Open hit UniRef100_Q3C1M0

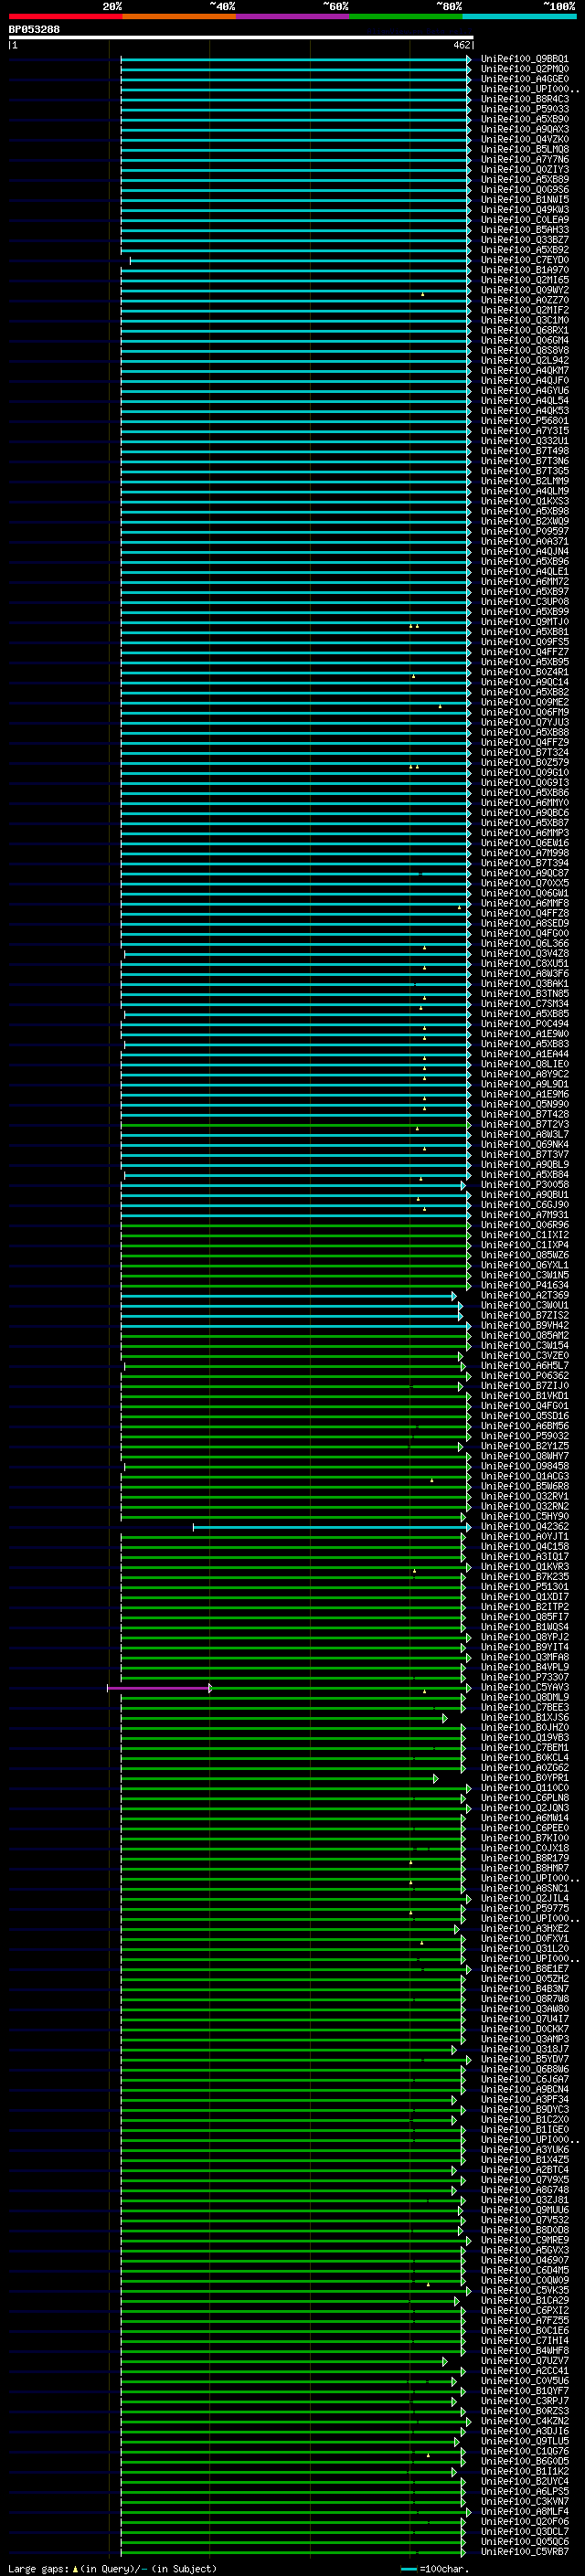[524, 320]
